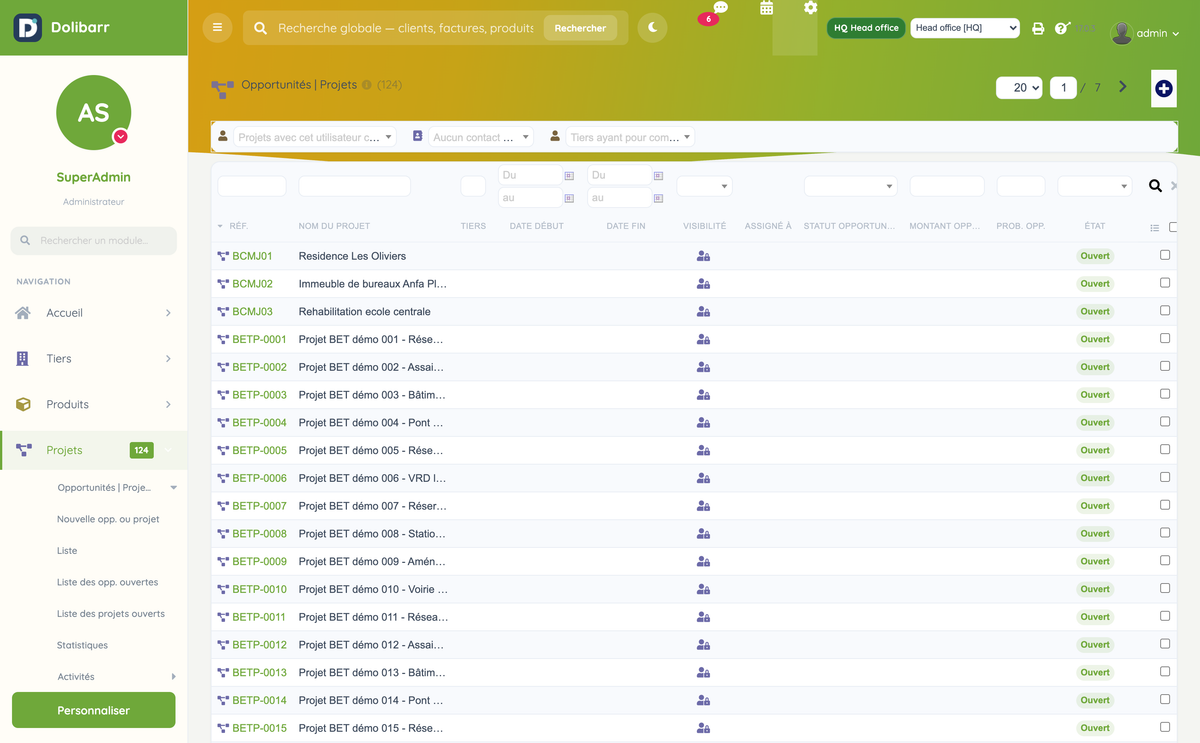Open Statistiques submenu entry

(x=82, y=645)
